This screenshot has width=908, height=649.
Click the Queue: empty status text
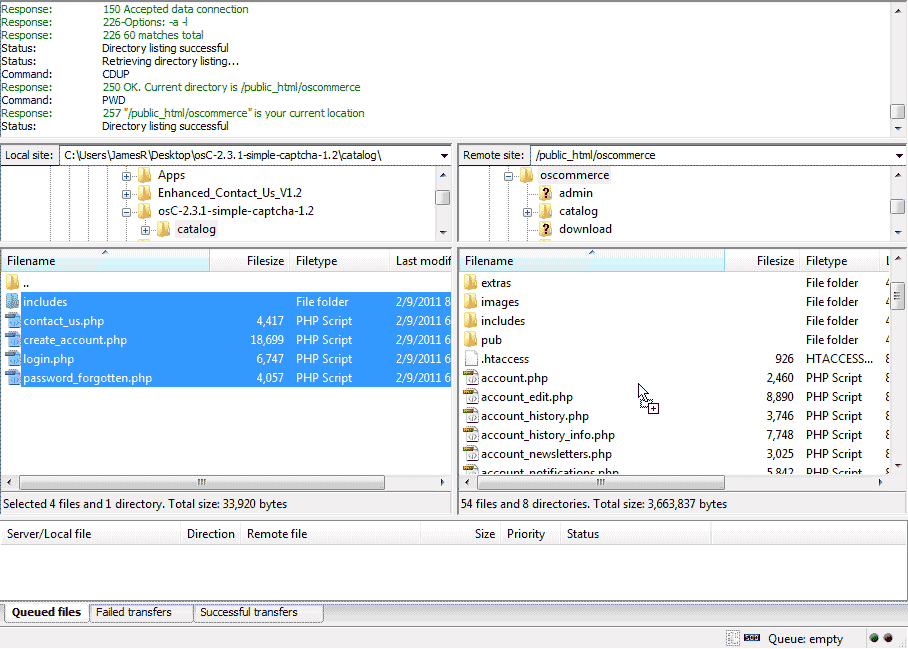tap(806, 639)
